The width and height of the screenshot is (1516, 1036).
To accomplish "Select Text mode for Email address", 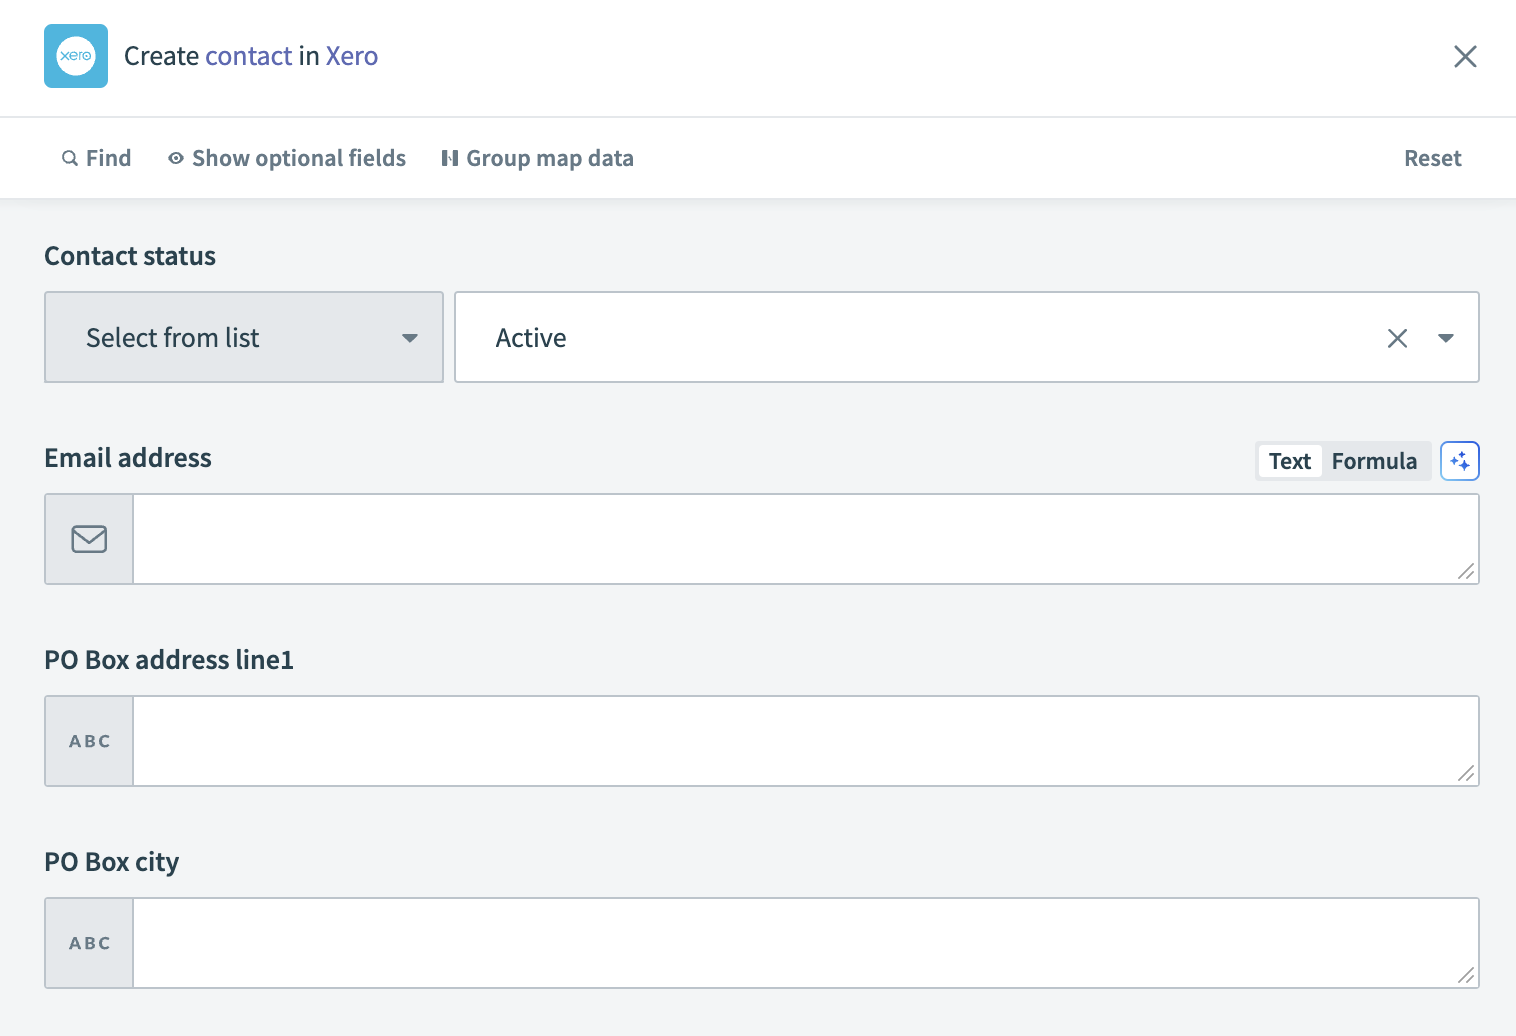I will pyautogui.click(x=1289, y=461).
